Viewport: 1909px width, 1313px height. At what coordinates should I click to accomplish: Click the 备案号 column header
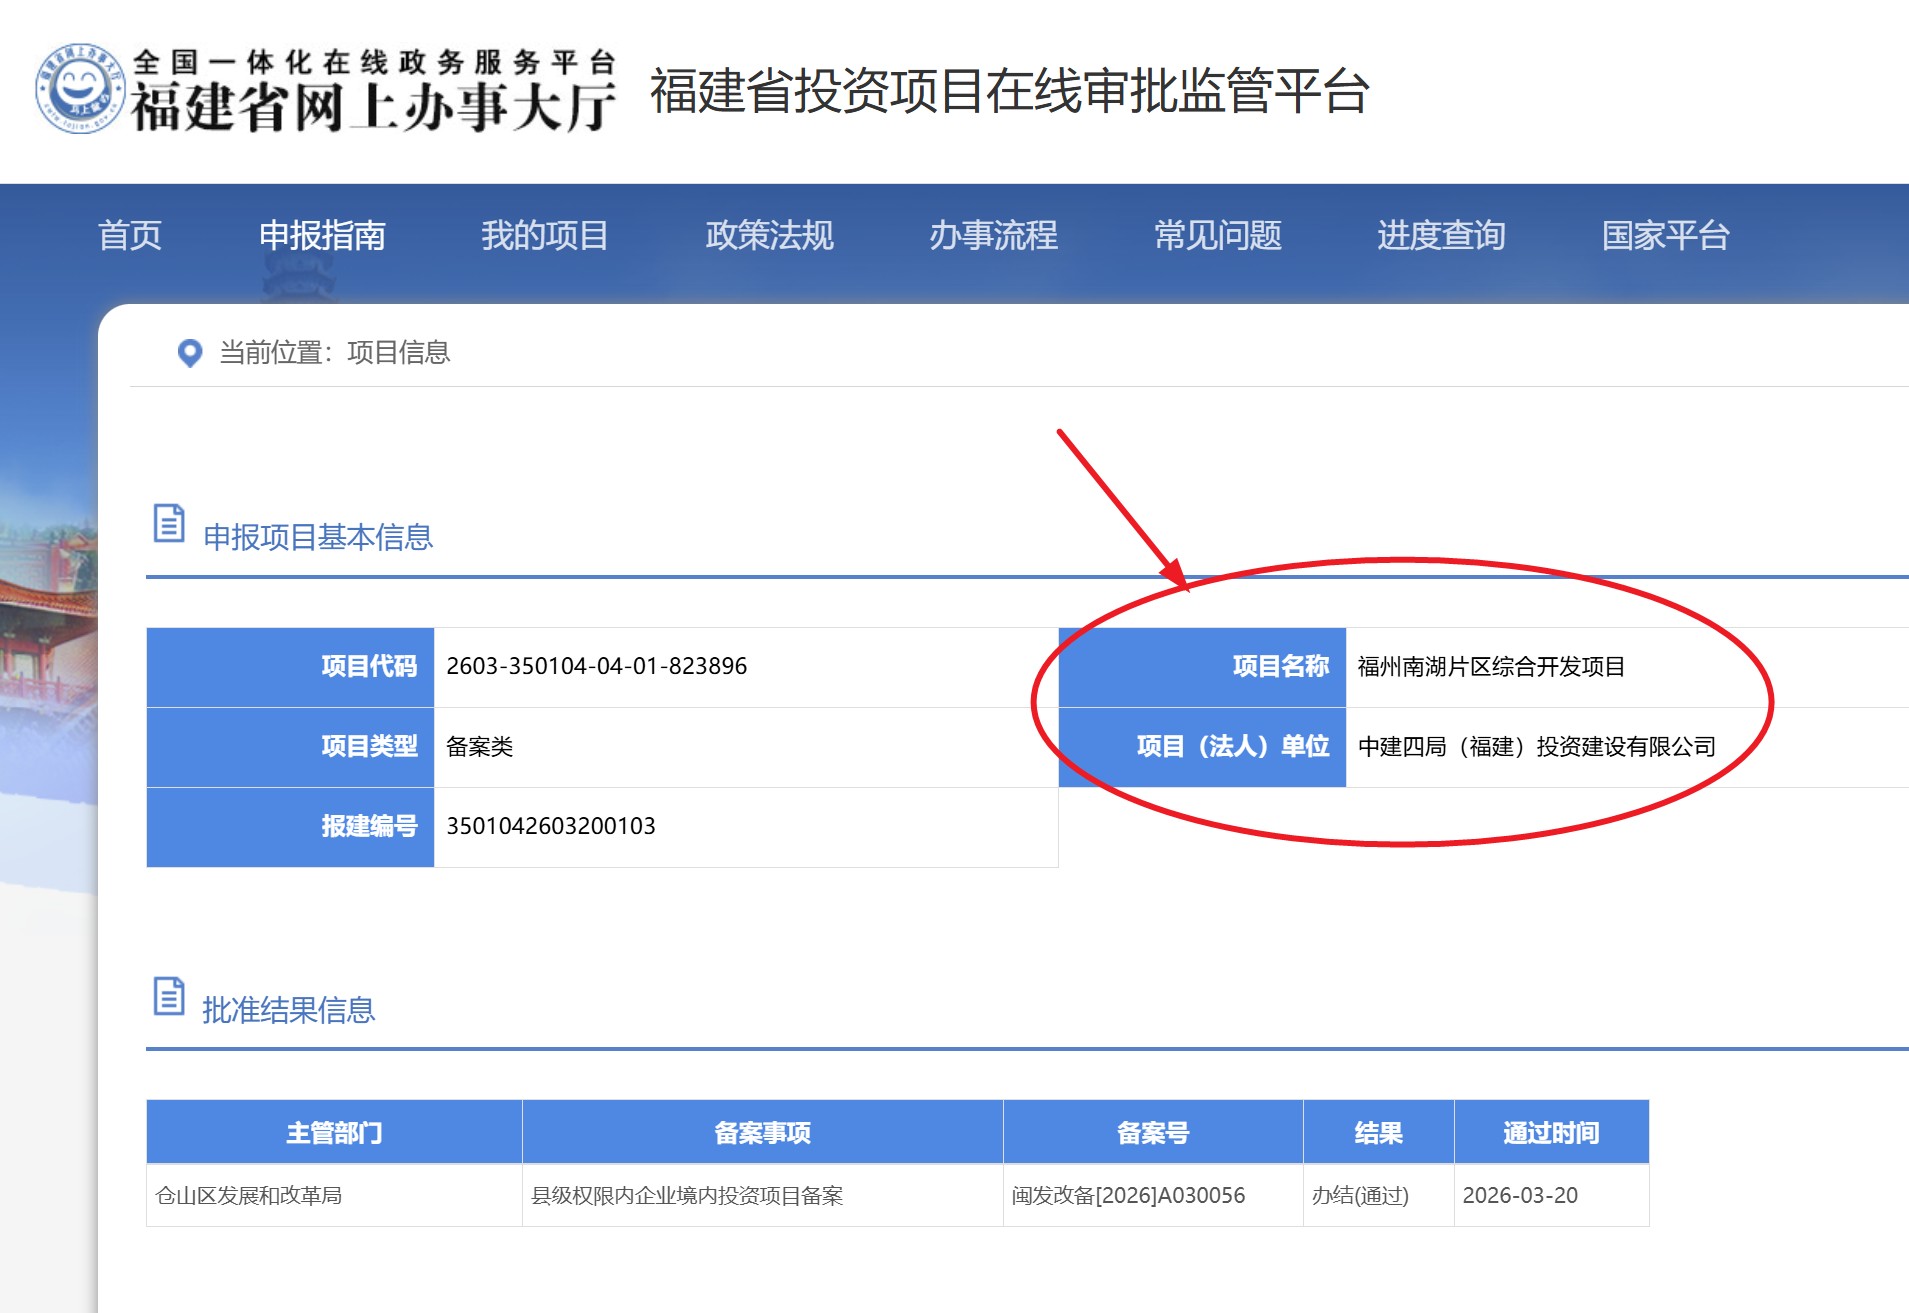pos(1152,1133)
